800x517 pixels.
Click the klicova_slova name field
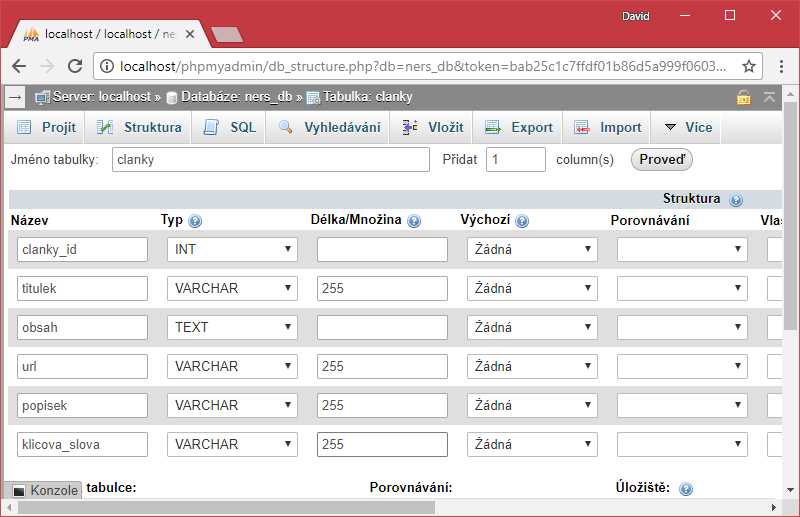(x=82, y=445)
